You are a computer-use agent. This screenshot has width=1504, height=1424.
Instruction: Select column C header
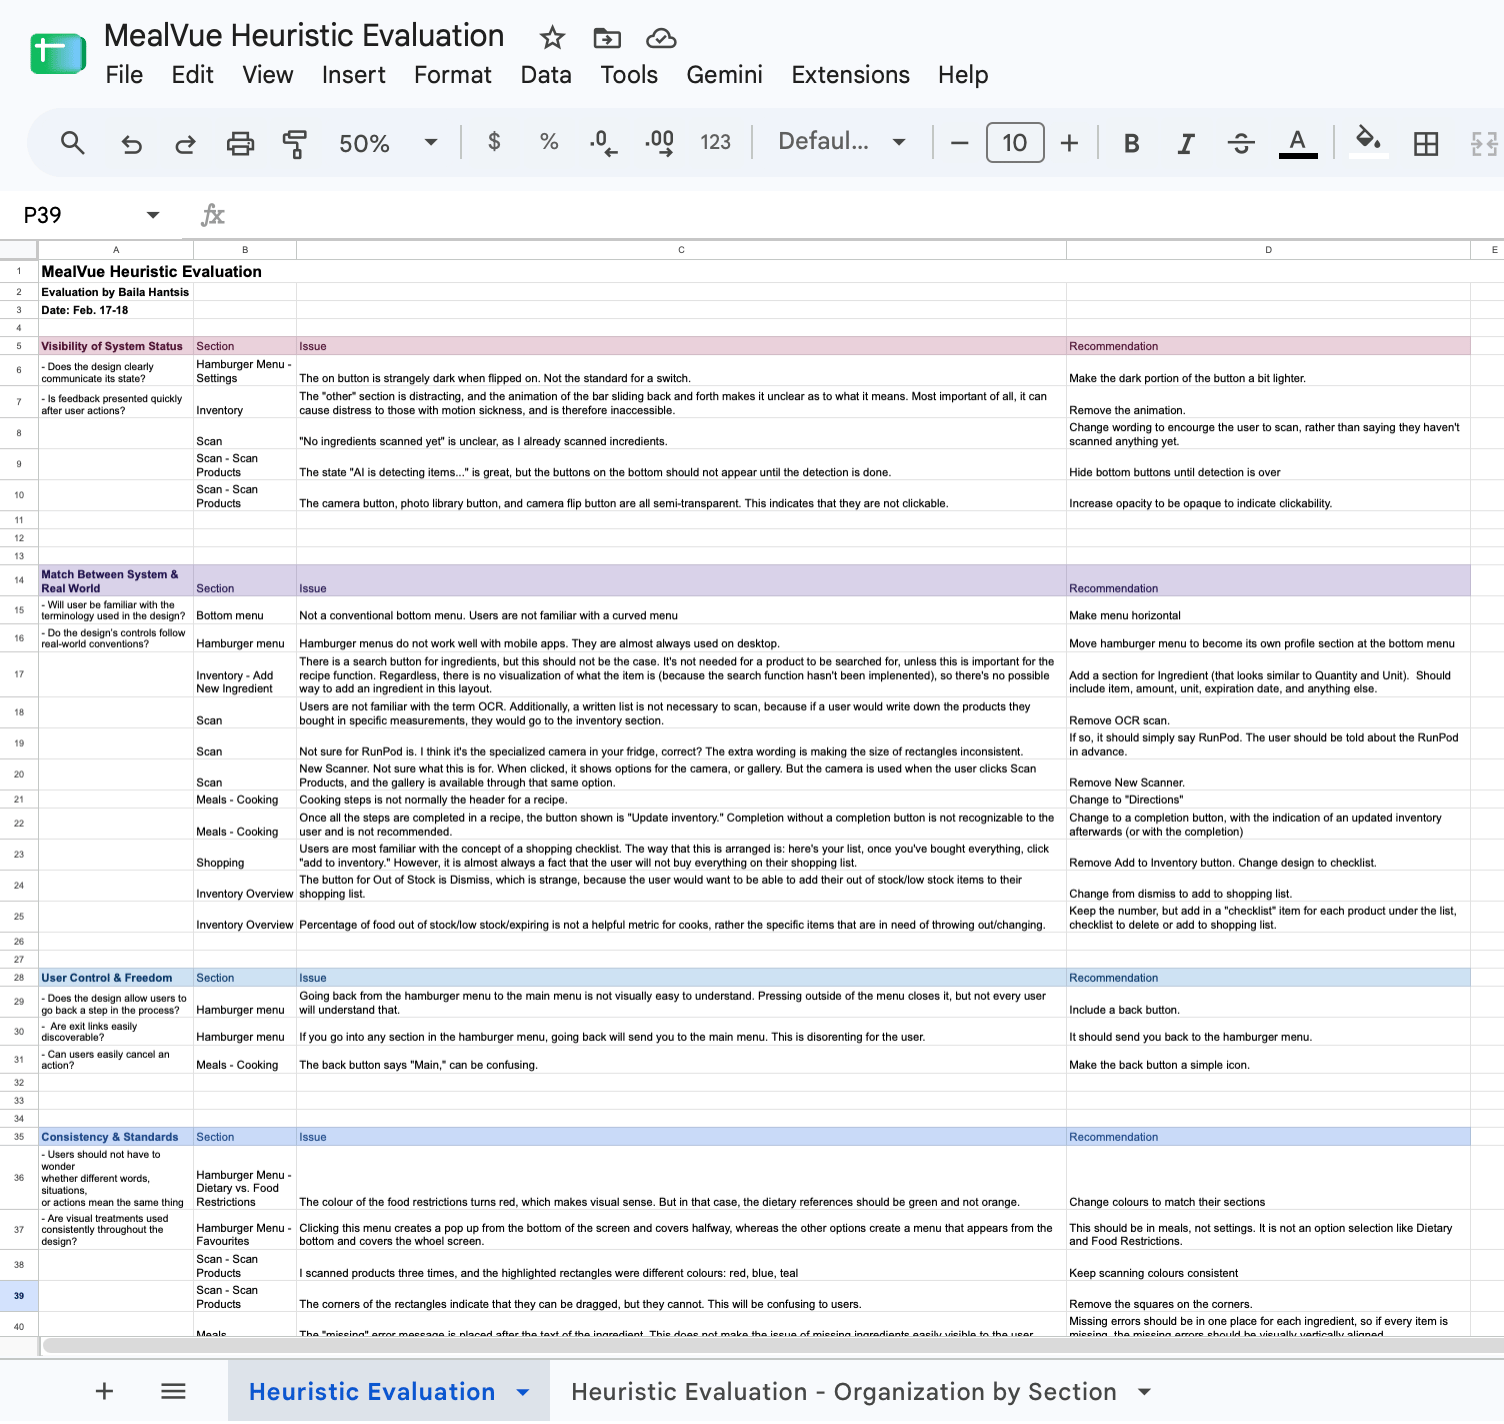click(681, 250)
